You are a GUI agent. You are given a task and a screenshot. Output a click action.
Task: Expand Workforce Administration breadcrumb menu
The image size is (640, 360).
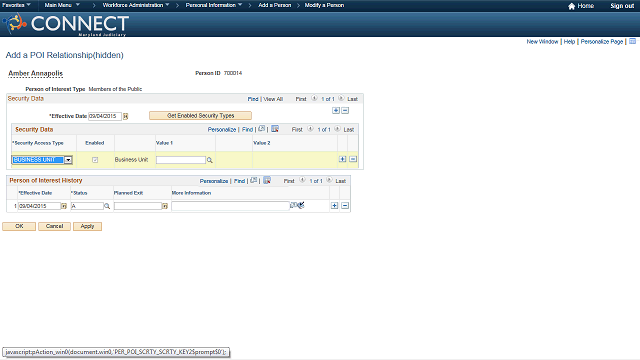136,5
